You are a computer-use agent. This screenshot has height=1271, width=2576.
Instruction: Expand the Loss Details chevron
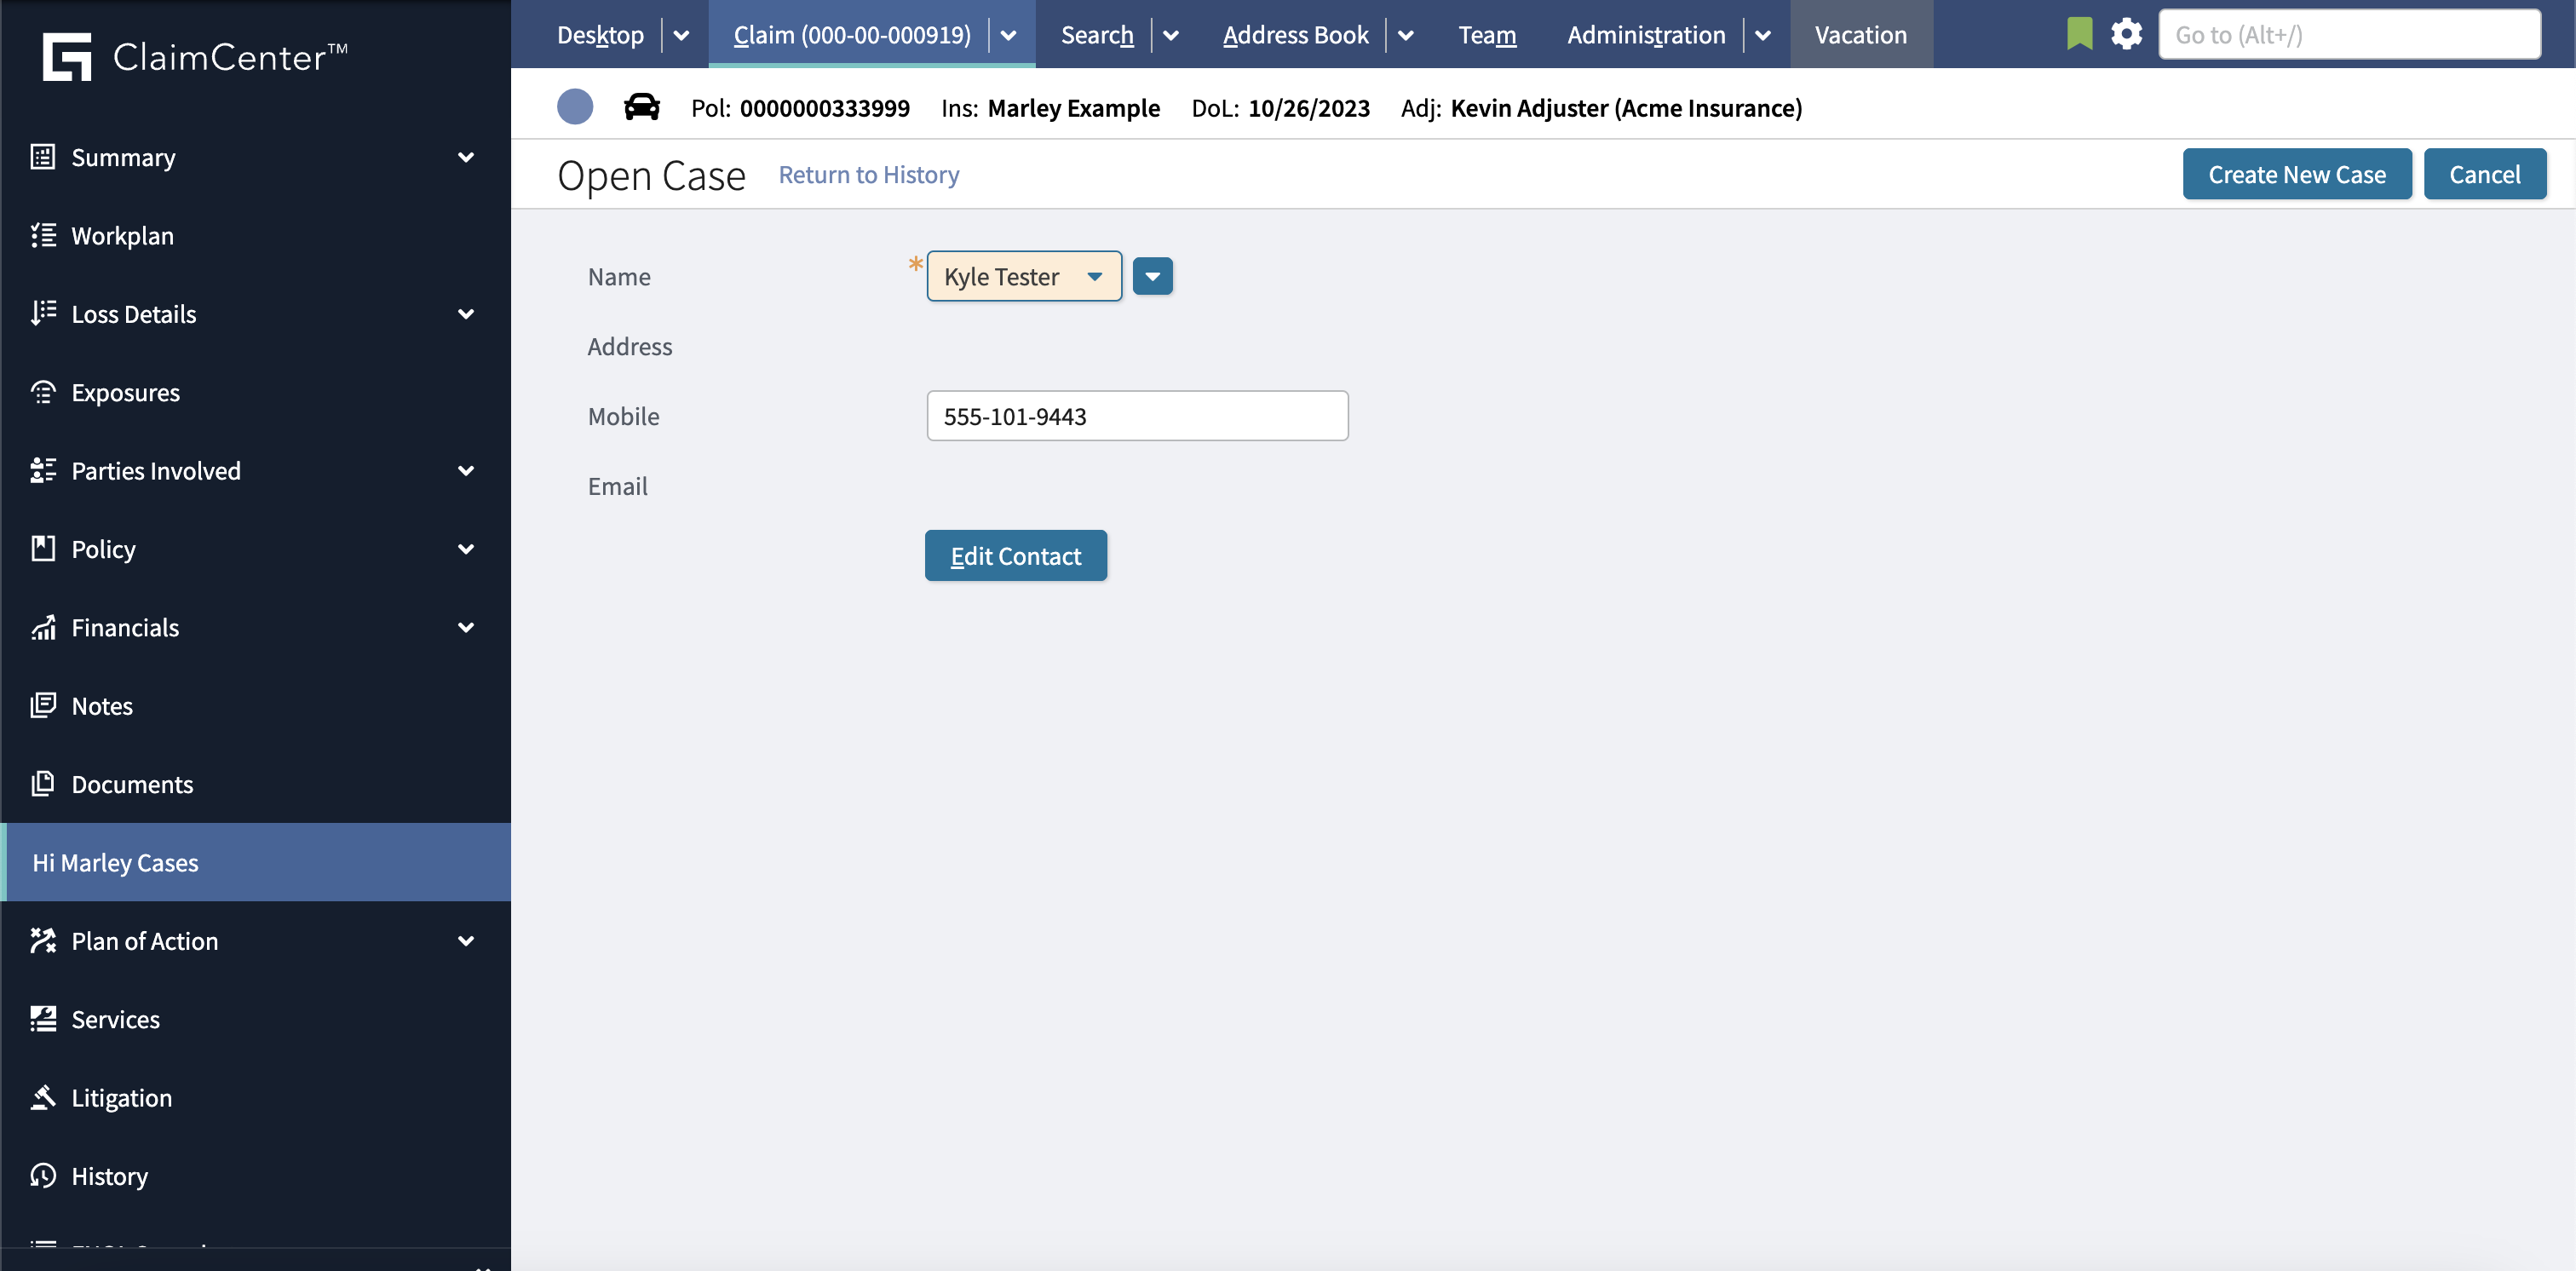coord(466,313)
